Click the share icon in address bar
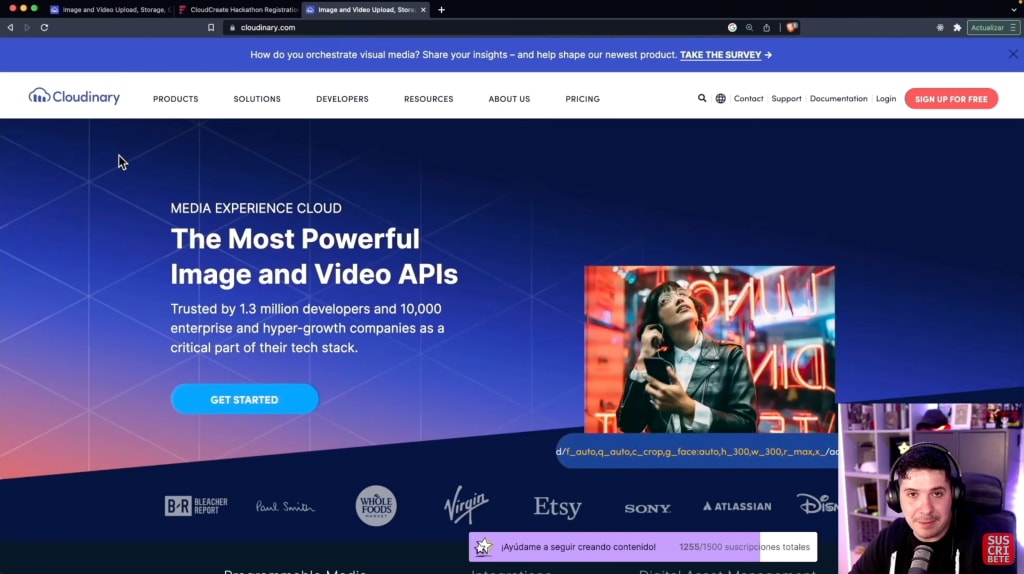The width and height of the screenshot is (1024, 574). [x=767, y=27]
